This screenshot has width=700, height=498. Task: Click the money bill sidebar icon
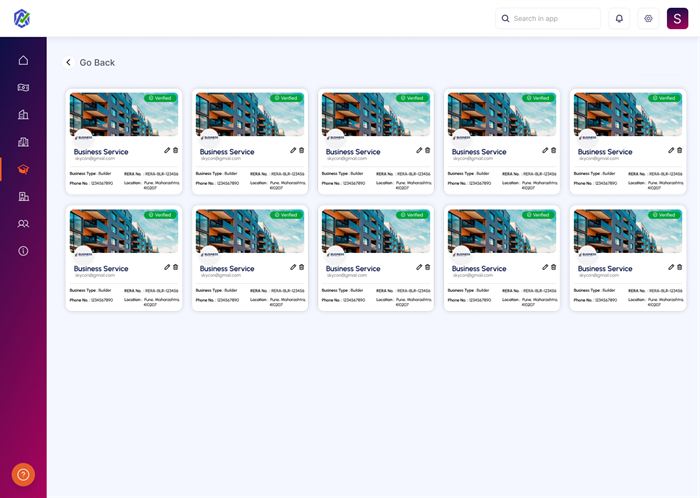[23, 87]
